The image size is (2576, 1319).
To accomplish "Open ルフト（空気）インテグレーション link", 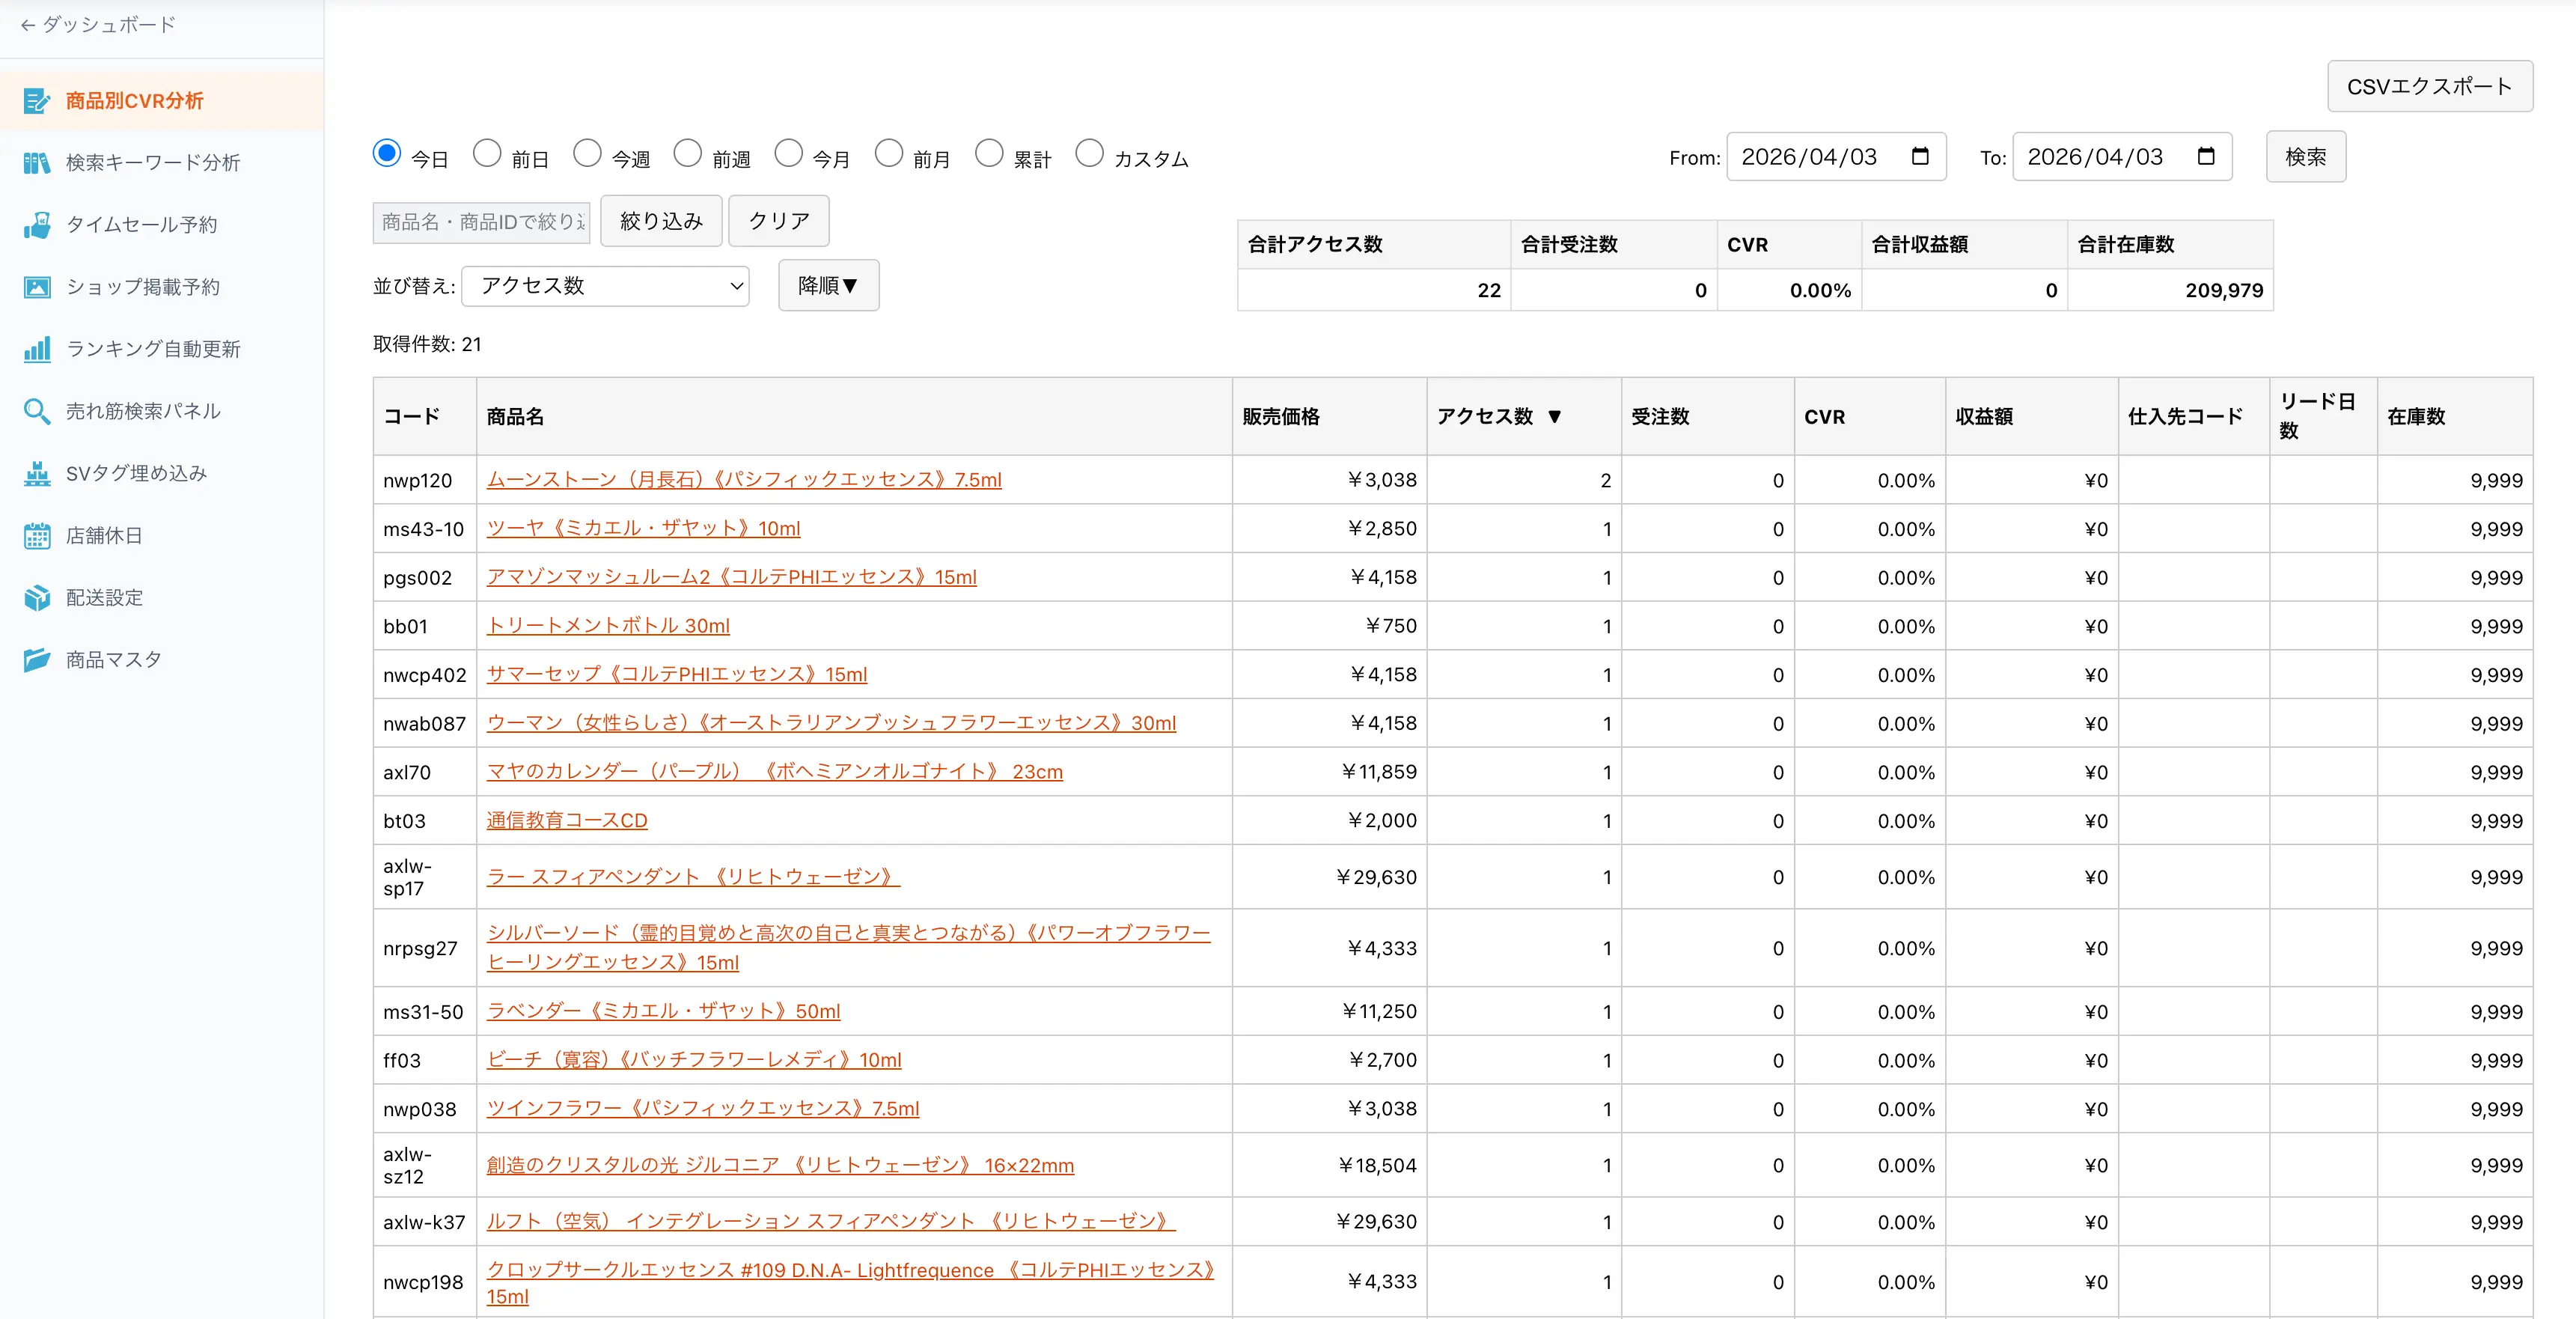I will point(830,1222).
